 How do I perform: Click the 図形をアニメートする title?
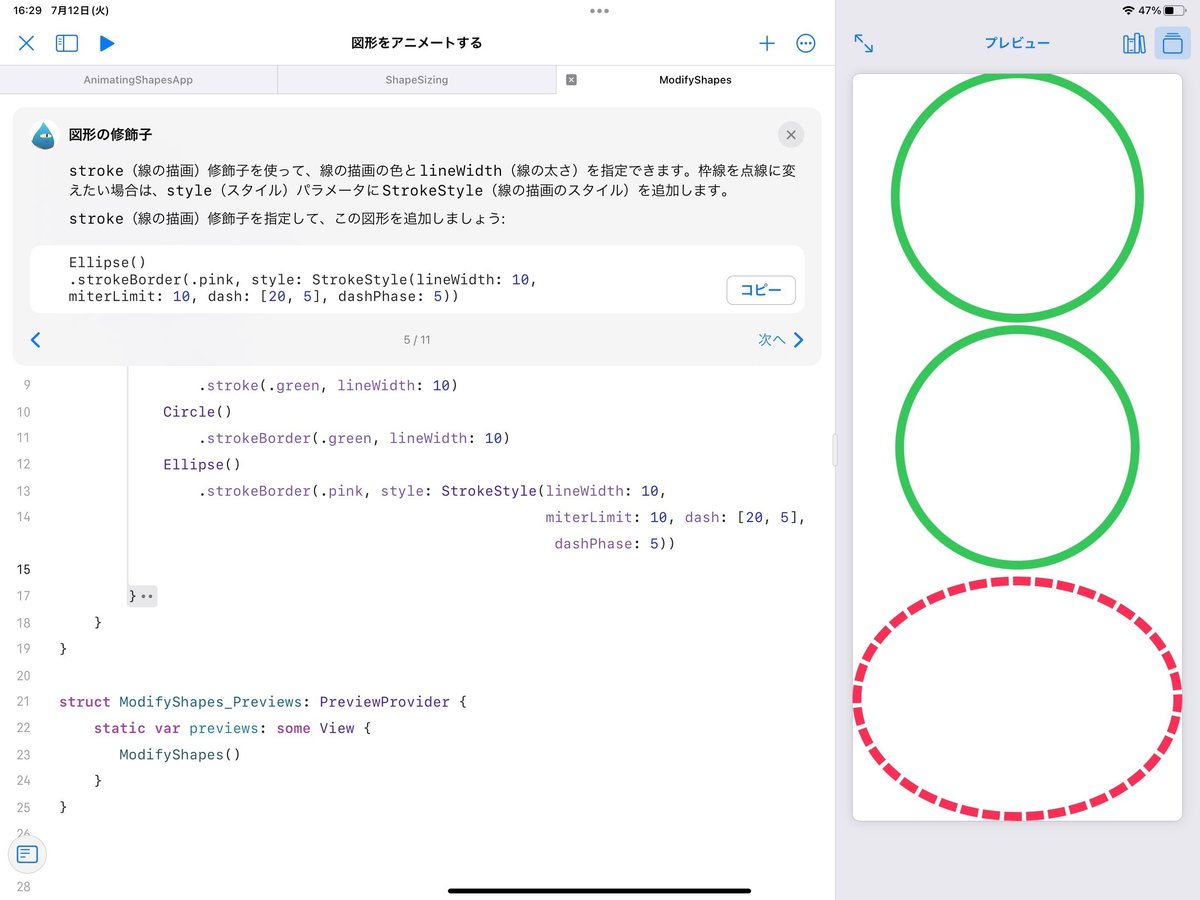coord(416,43)
